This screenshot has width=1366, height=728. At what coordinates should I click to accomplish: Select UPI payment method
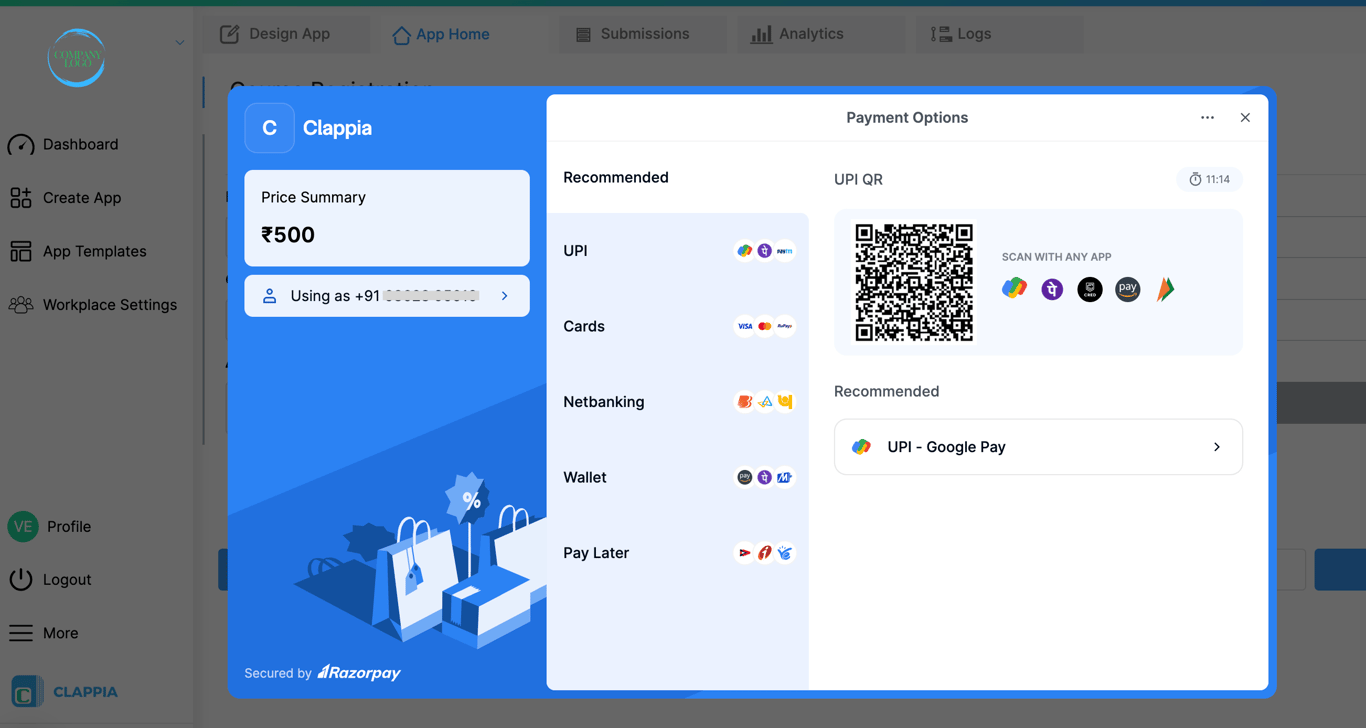coord(678,251)
